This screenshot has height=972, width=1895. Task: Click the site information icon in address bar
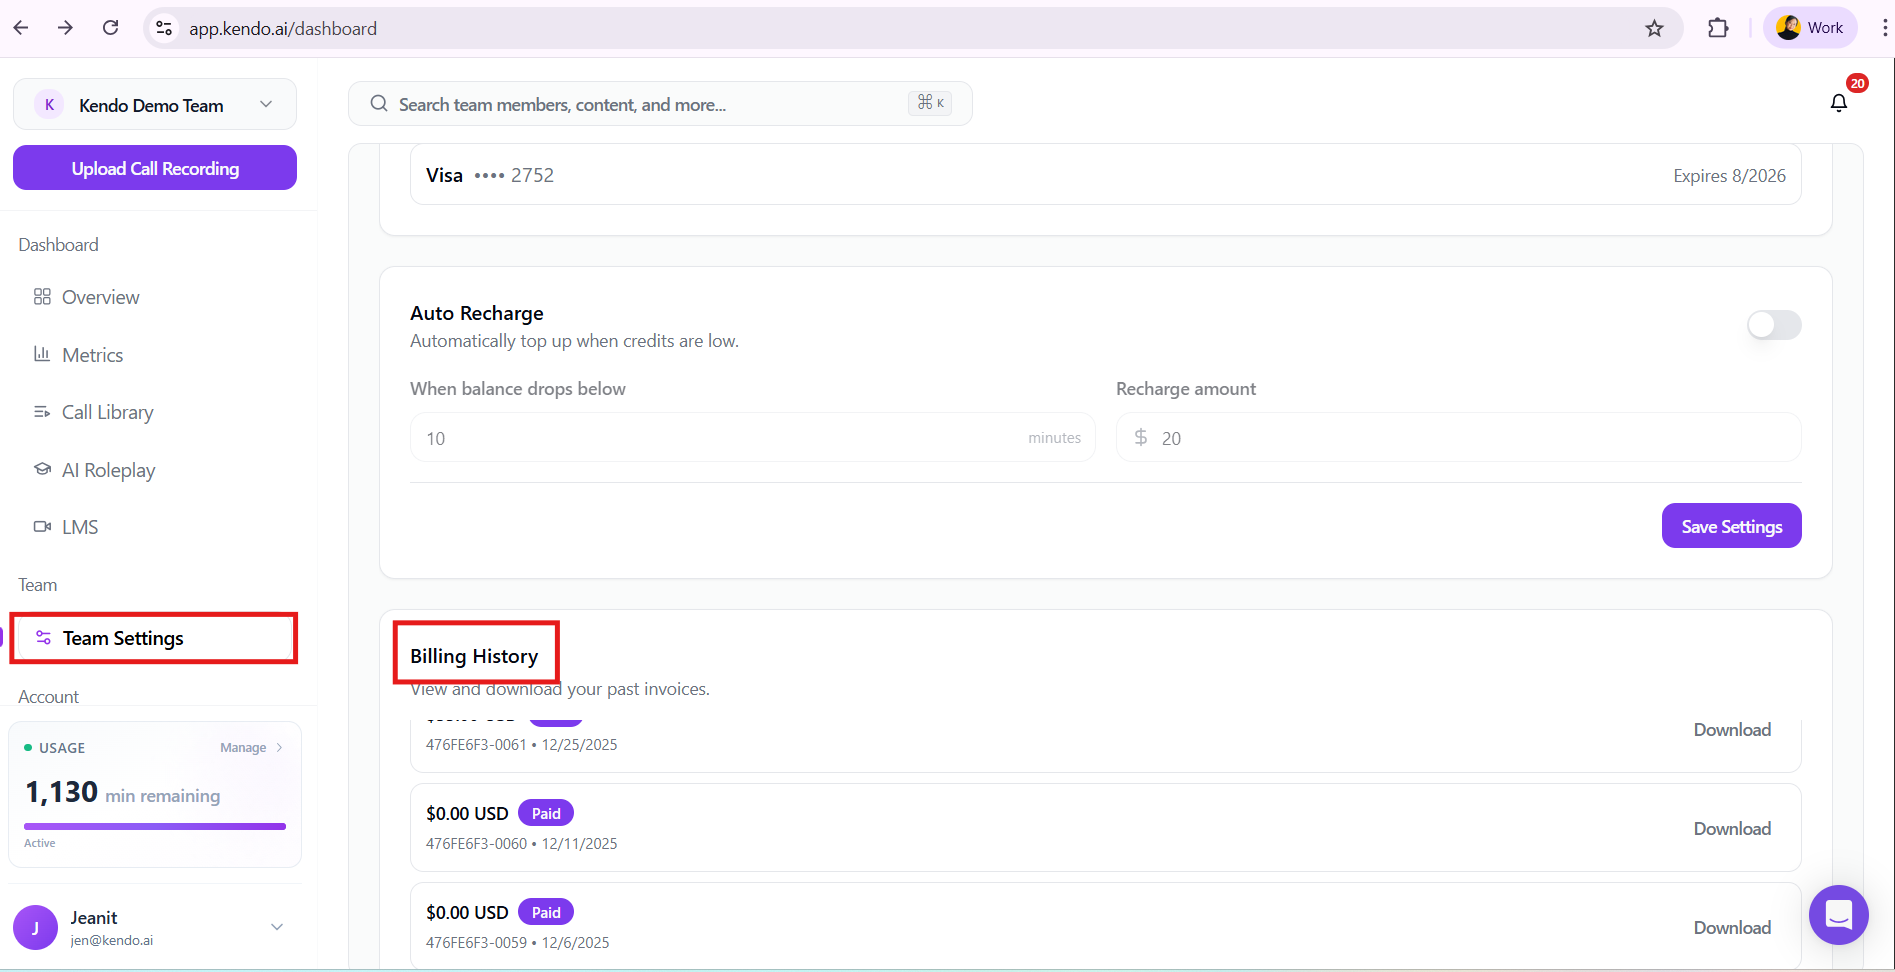pyautogui.click(x=164, y=28)
